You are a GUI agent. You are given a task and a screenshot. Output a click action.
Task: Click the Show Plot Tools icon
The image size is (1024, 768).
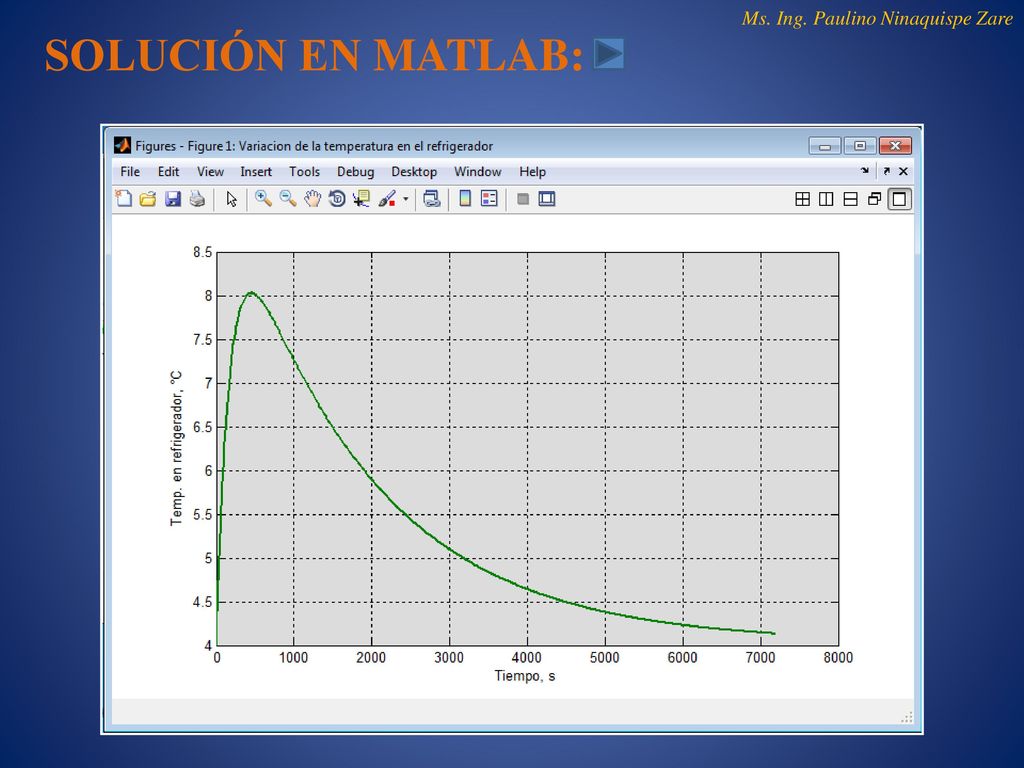click(x=547, y=199)
